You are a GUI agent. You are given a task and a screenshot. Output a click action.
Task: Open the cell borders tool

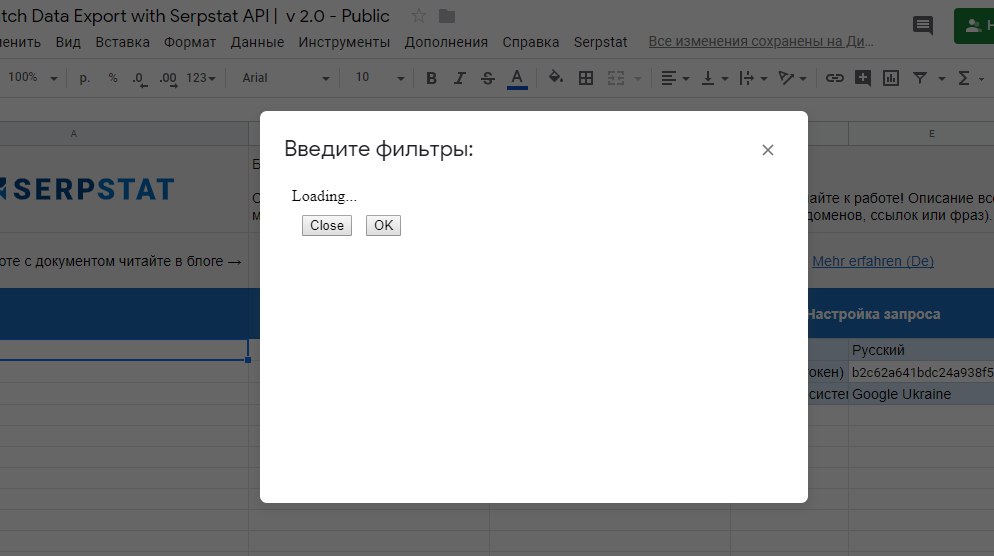(x=586, y=78)
